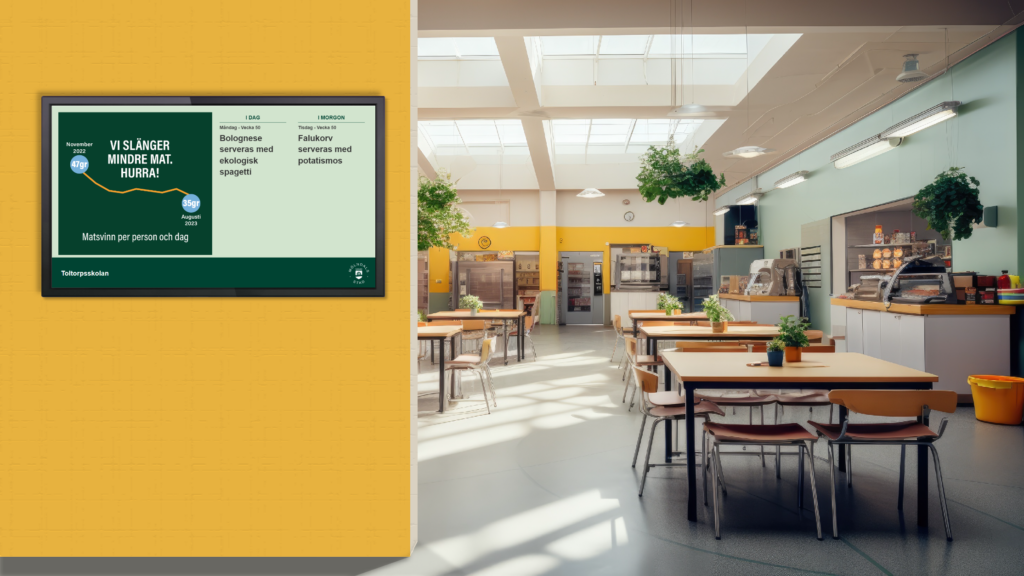Screen dimensions: 1024x576
Task: Click the Matsvinn per person och dag caption
Action: [135, 236]
